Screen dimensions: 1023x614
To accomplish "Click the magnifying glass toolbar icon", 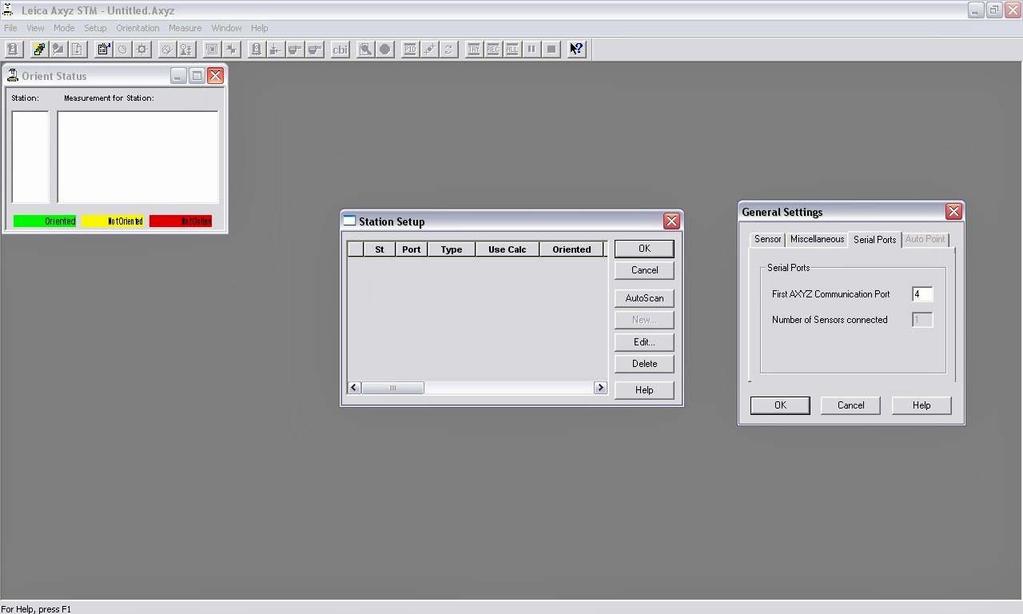I will [365, 49].
